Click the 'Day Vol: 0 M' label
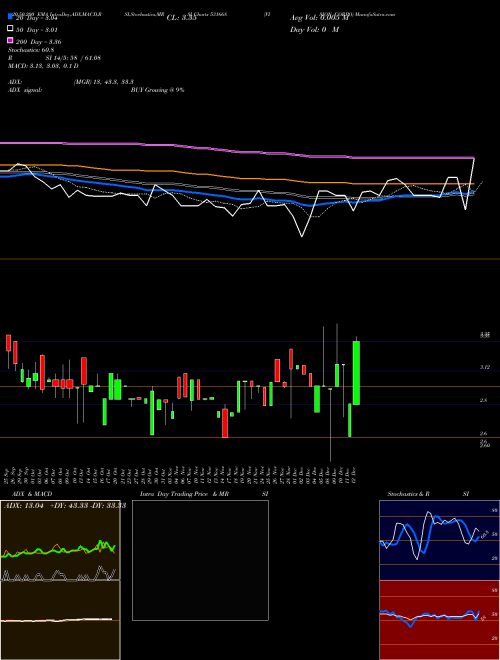The width and height of the screenshot is (500, 660). pos(314,30)
